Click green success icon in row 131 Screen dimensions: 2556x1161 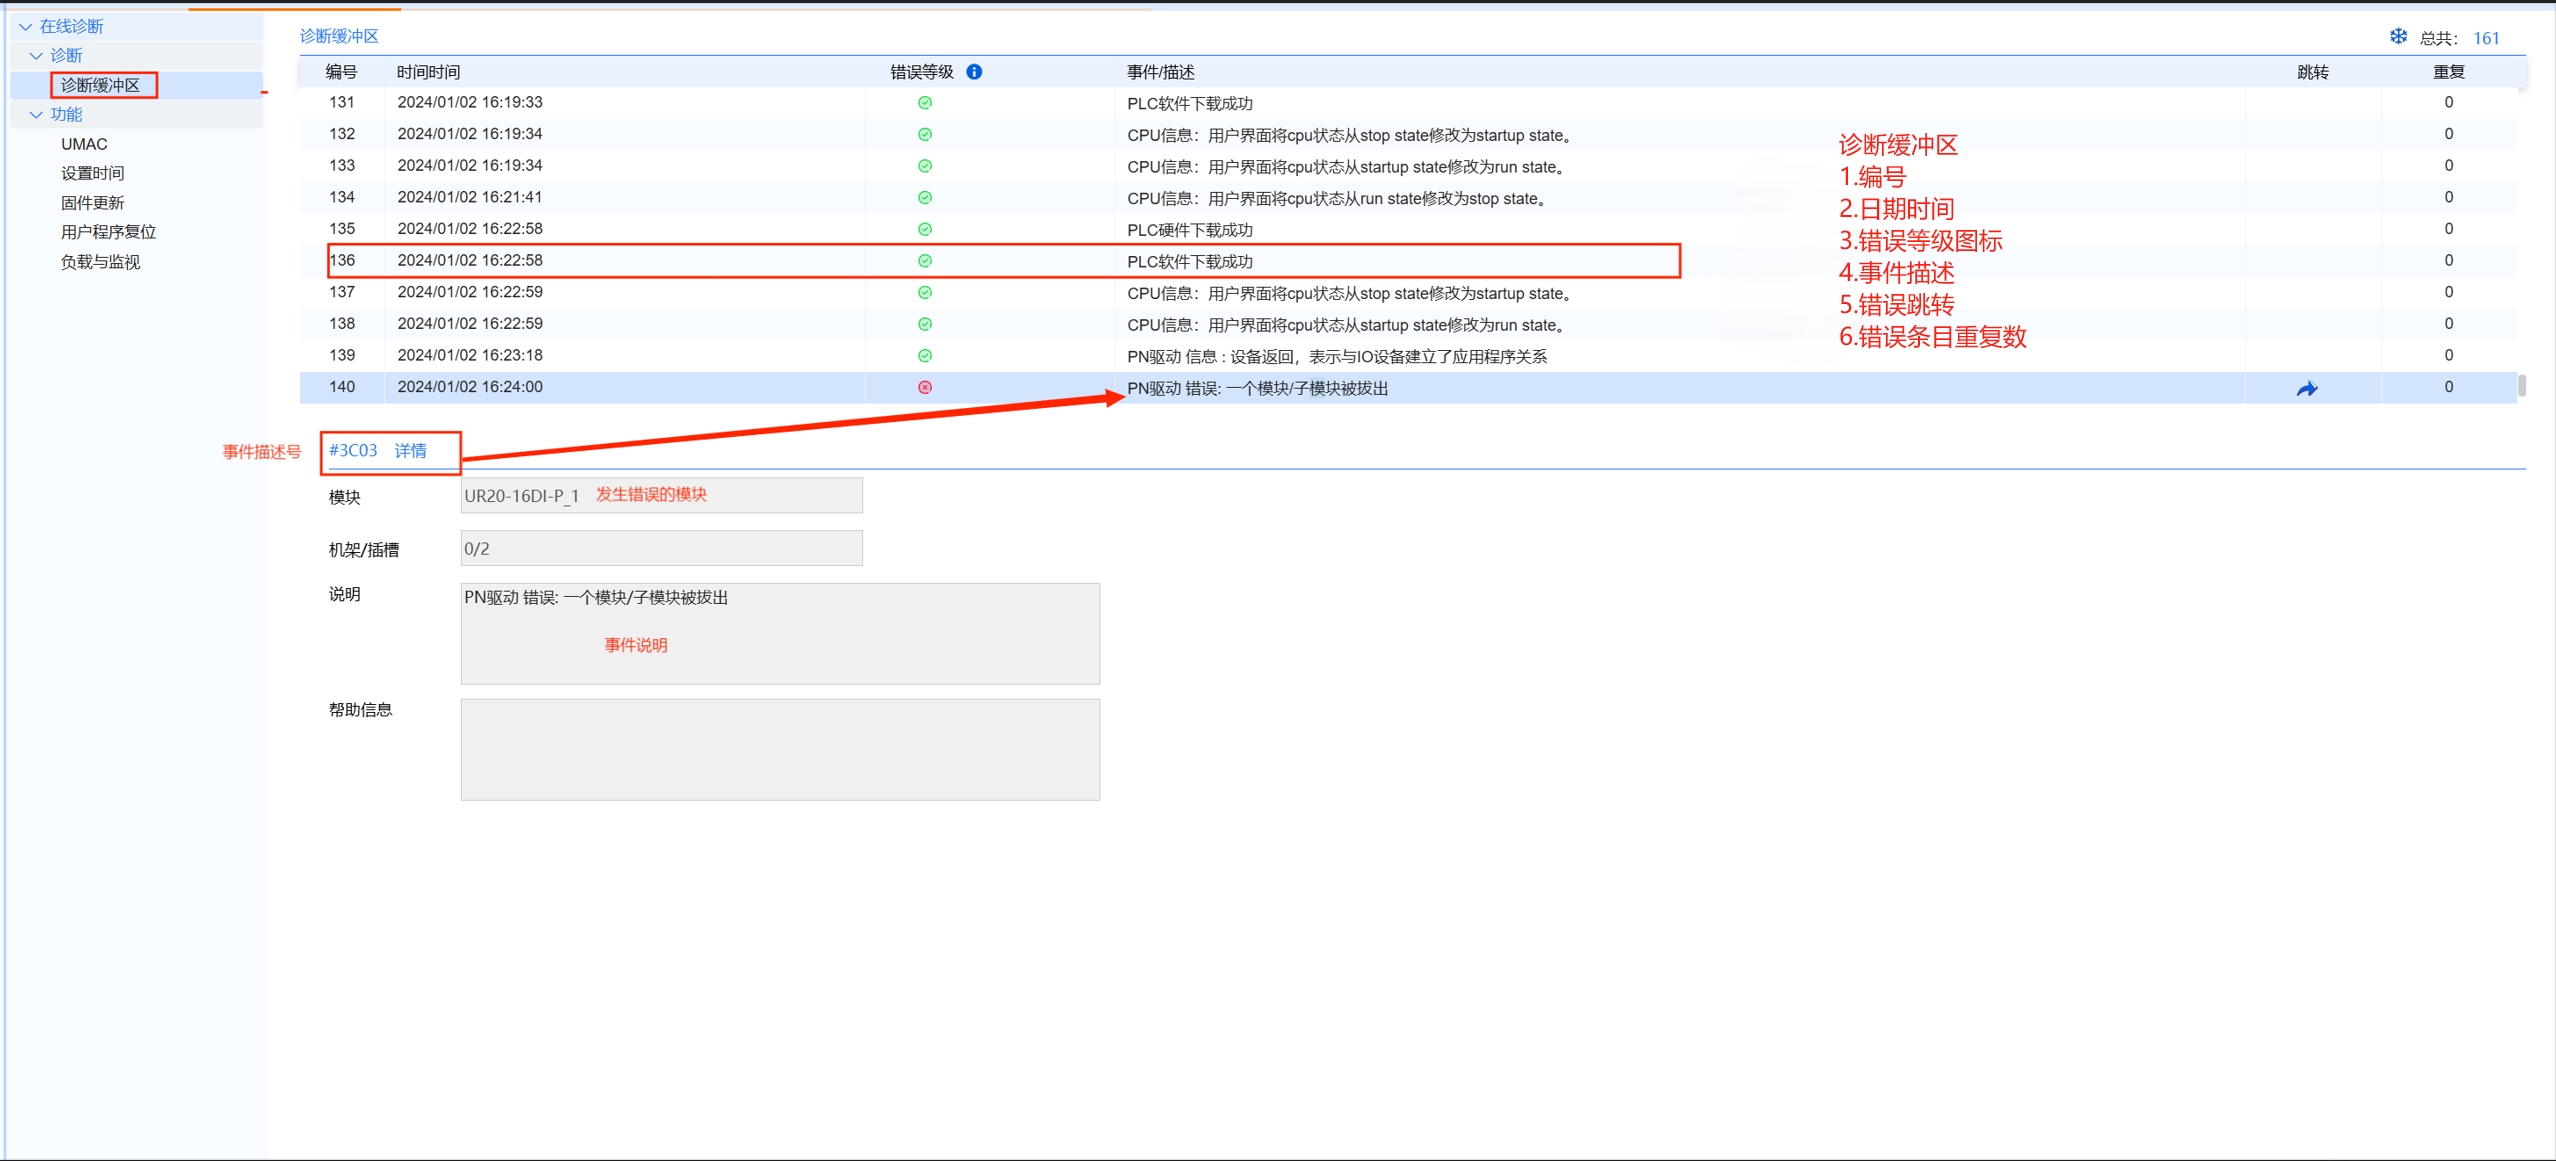925,103
